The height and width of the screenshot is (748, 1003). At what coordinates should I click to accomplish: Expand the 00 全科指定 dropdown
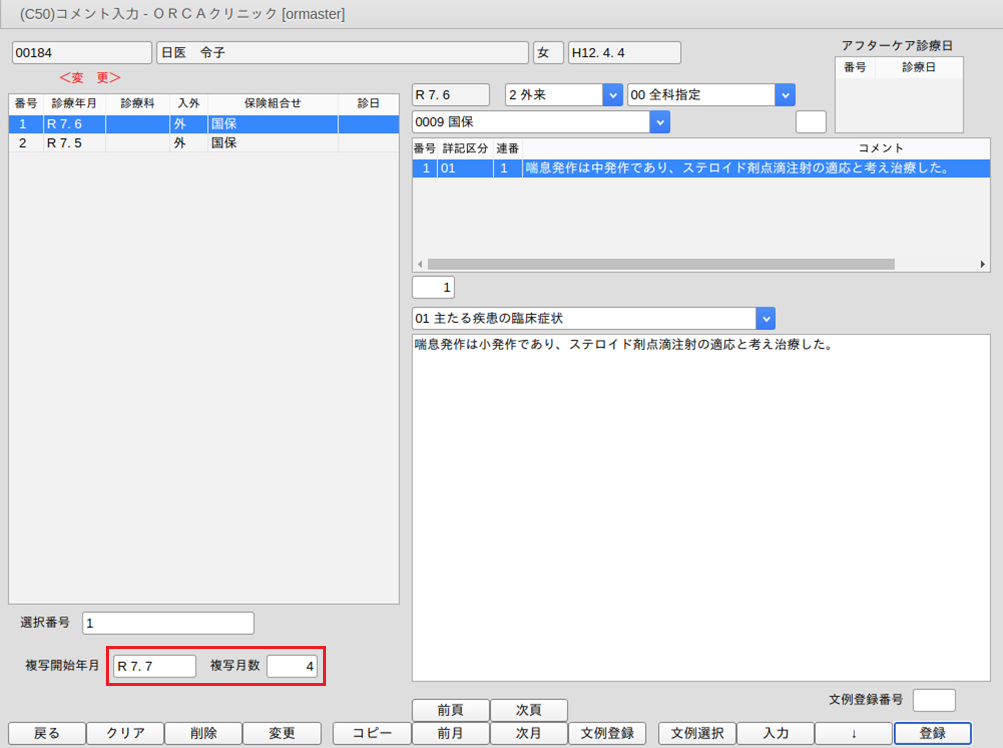click(785, 95)
